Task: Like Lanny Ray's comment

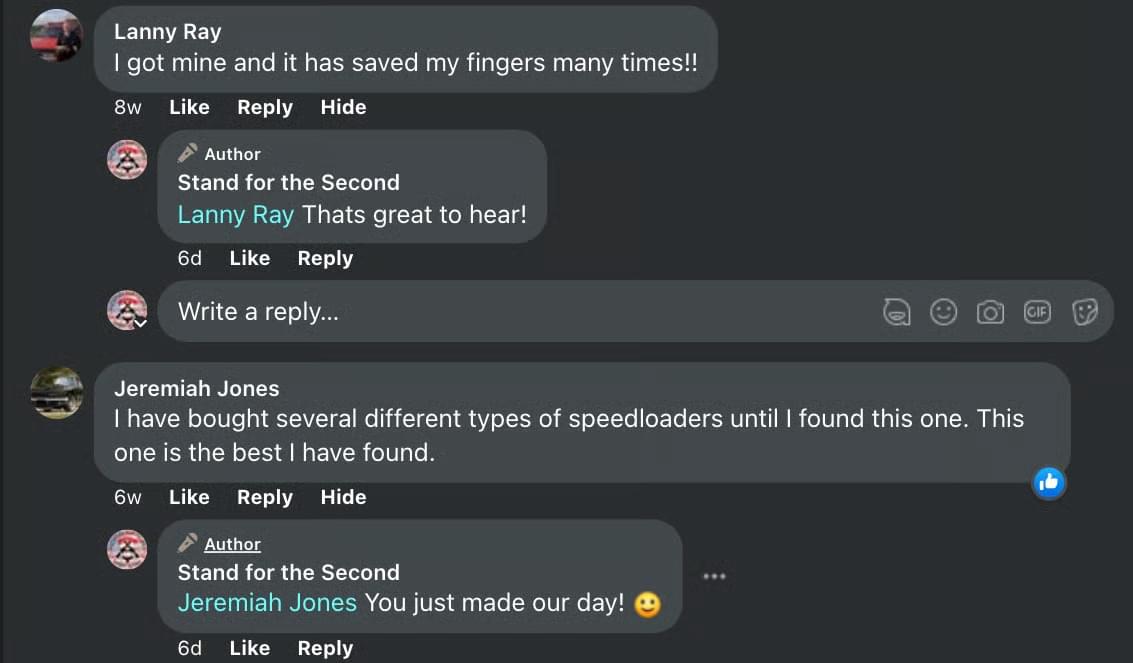Action: coord(189,107)
